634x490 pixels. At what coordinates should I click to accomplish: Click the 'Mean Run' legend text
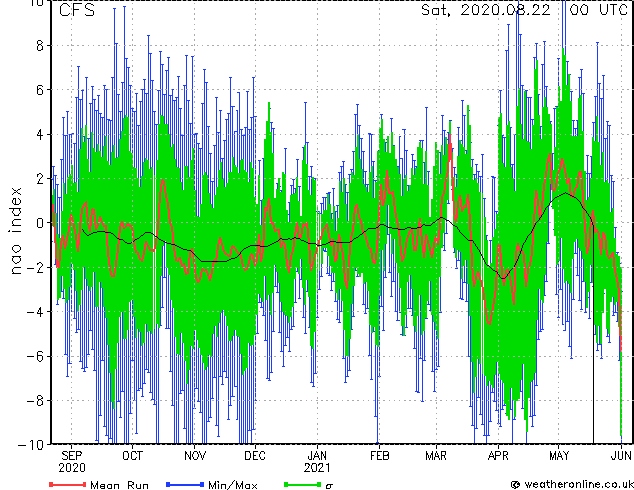point(120,485)
